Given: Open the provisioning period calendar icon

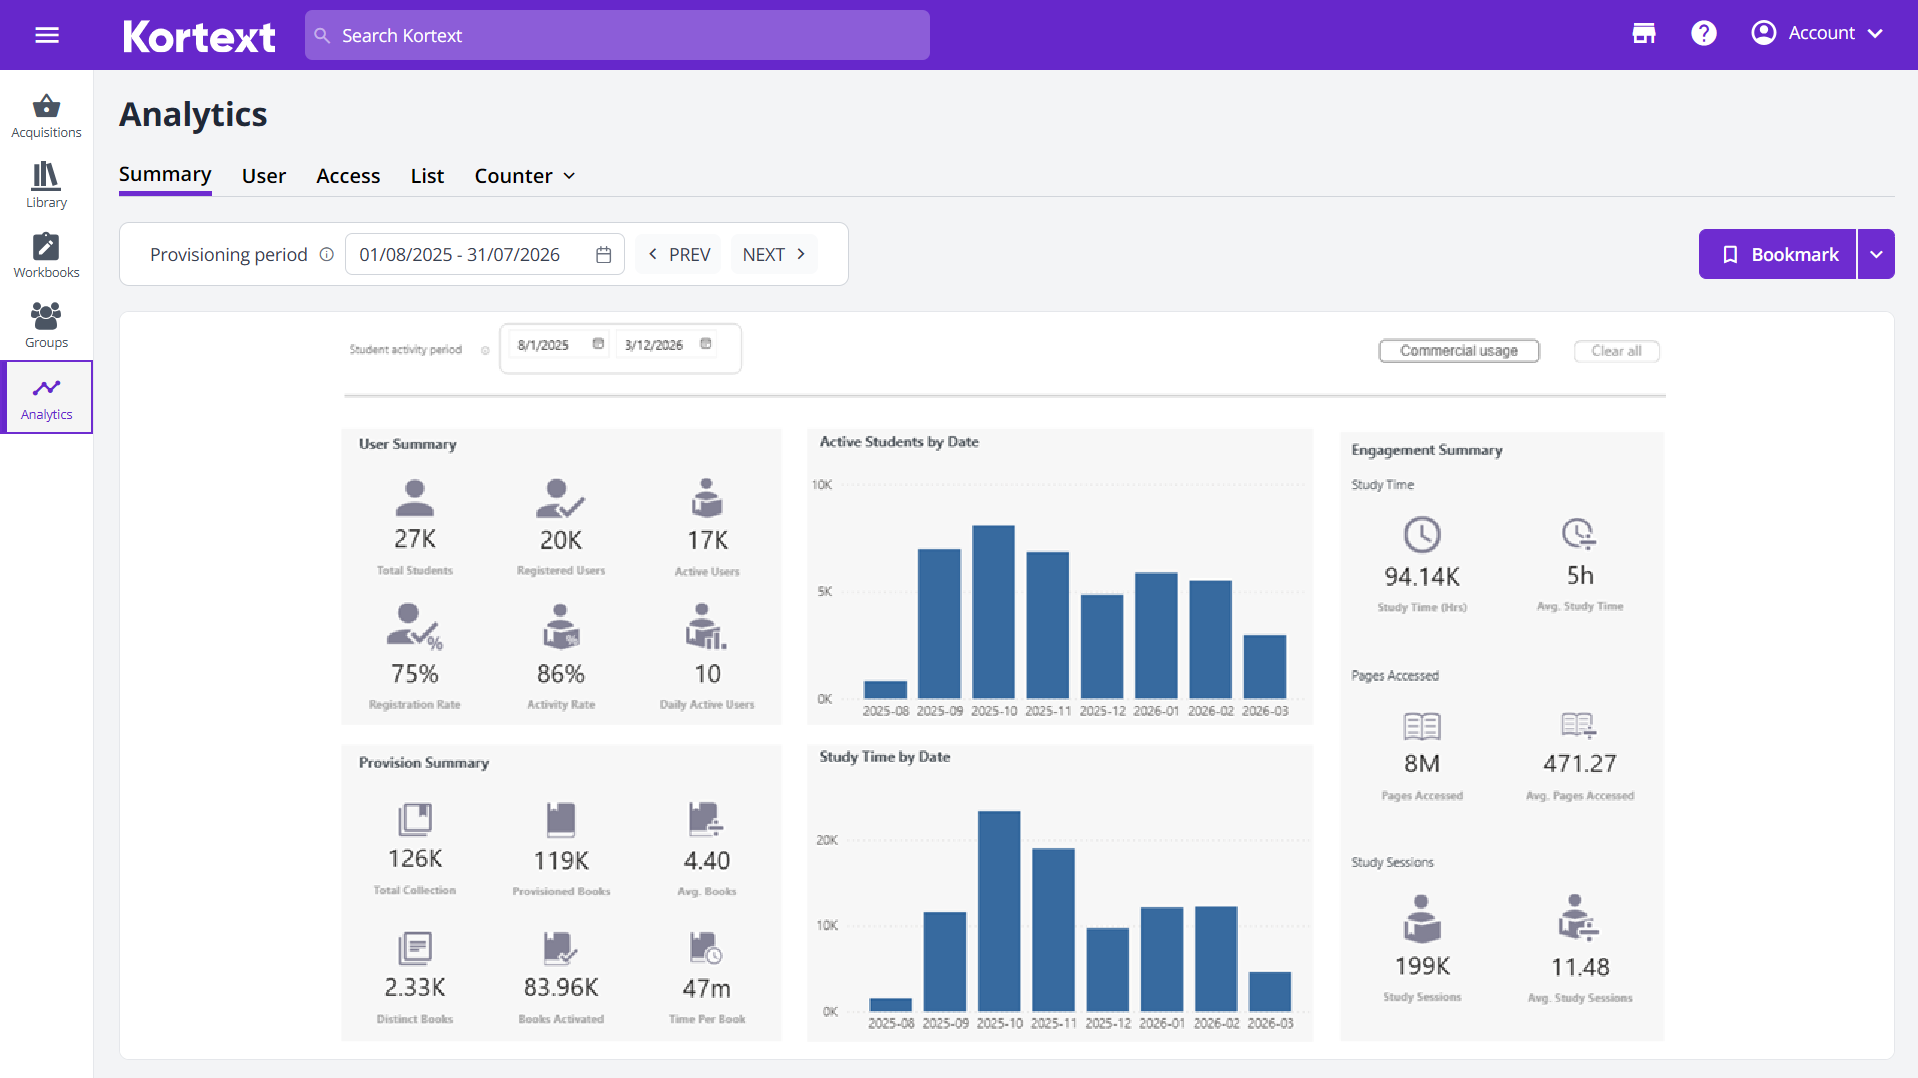Looking at the screenshot, I should pyautogui.click(x=602, y=254).
